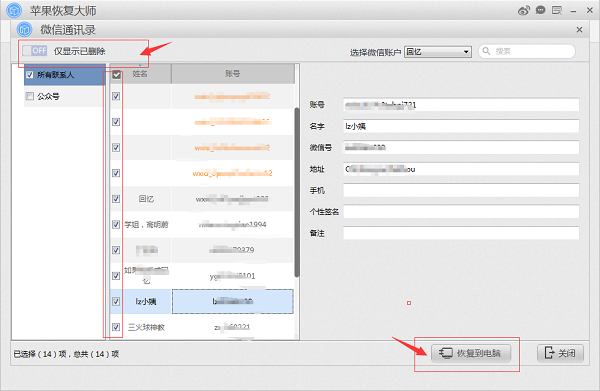The height and width of the screenshot is (391, 600).
Task: Toggle the 仅显示已删除 OFF switch
Action: pyautogui.click(x=34, y=51)
